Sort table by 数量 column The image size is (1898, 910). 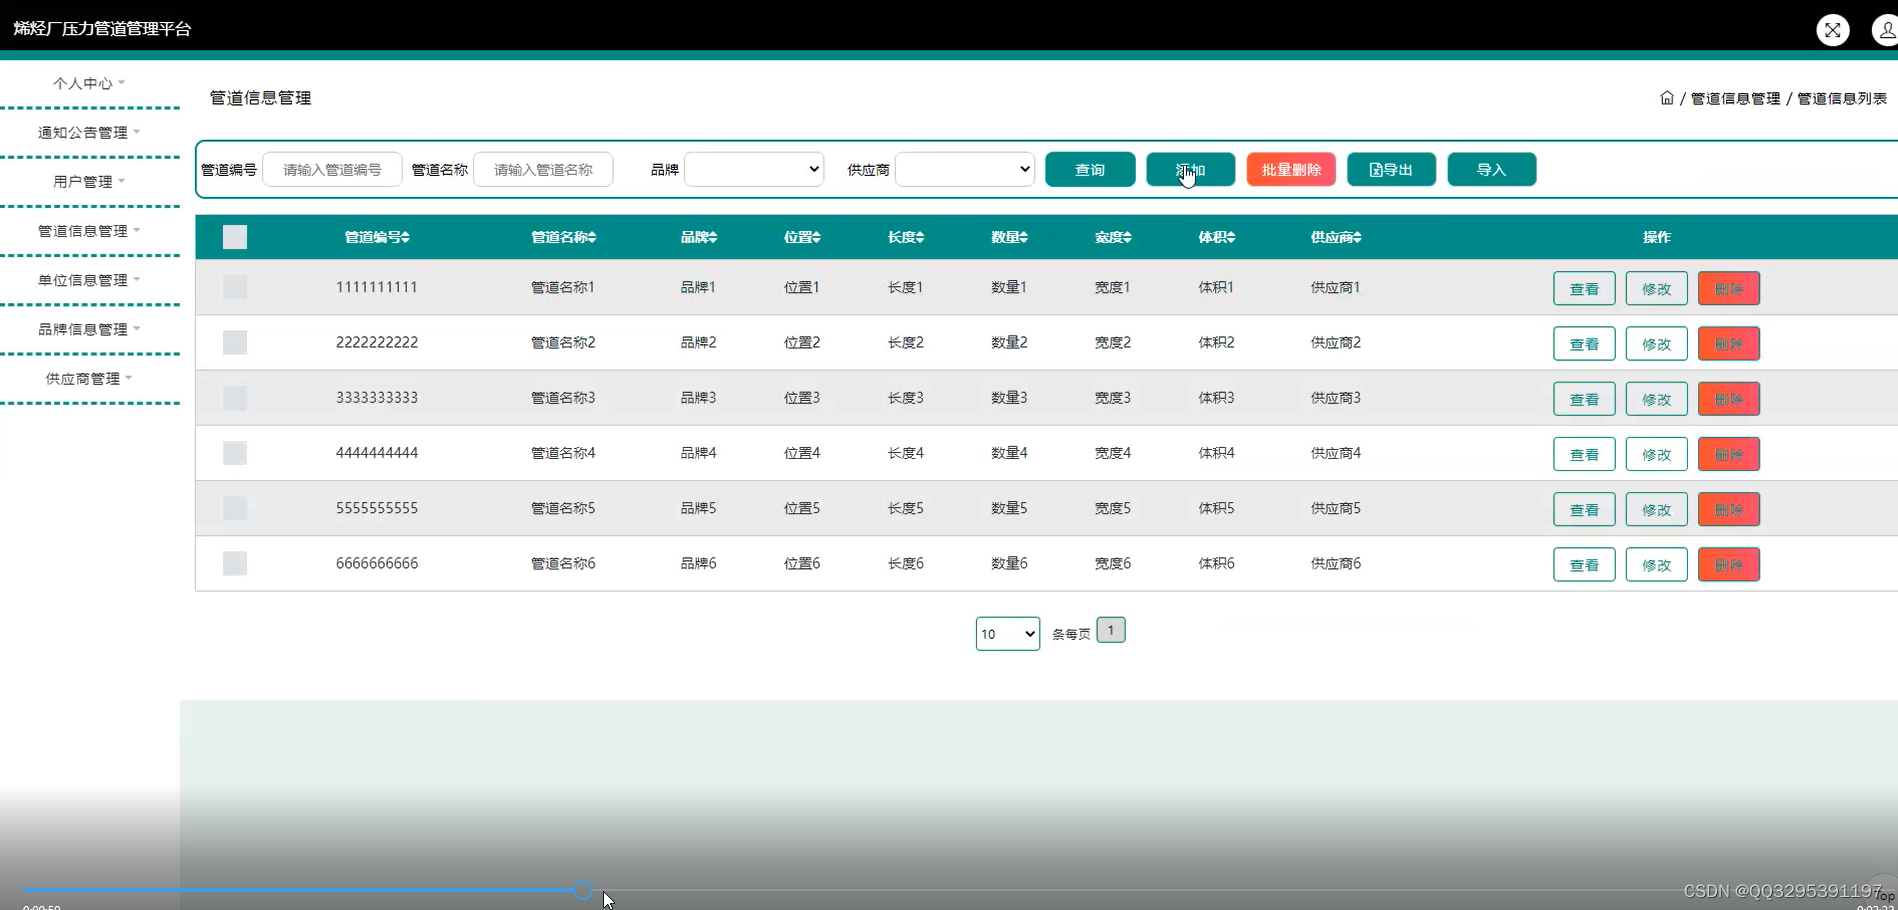1009,237
